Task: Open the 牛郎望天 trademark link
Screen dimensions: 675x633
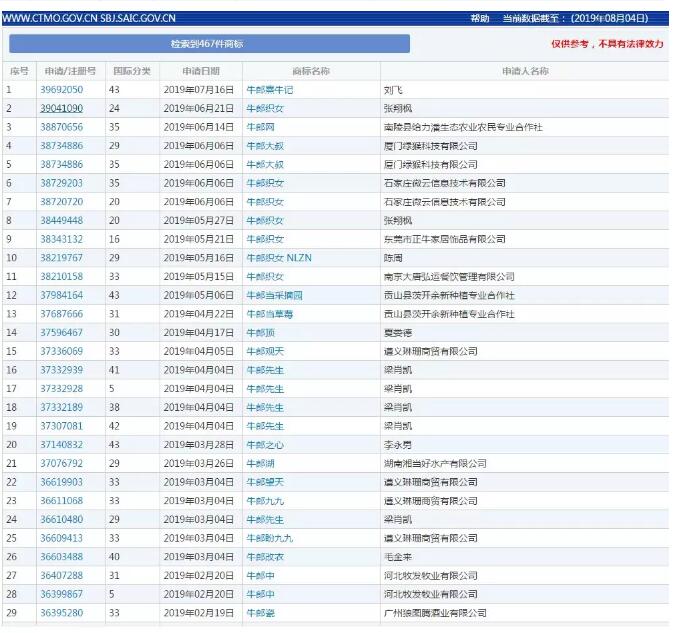Action: click(x=265, y=482)
